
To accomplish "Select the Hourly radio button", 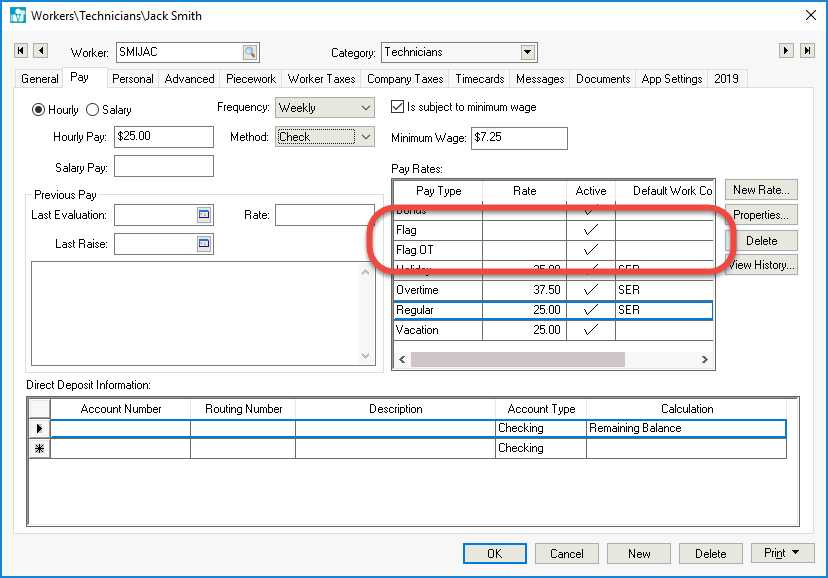I will (x=40, y=110).
